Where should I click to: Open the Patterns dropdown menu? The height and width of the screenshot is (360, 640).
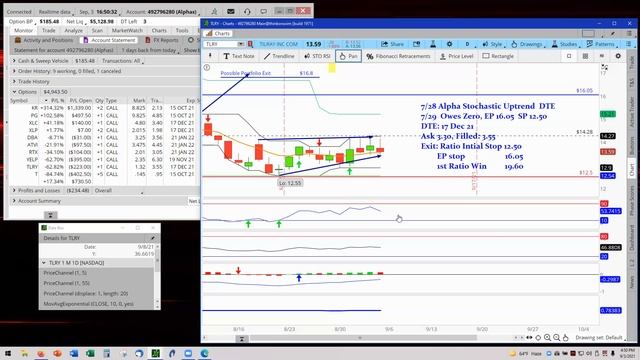coord(602,44)
